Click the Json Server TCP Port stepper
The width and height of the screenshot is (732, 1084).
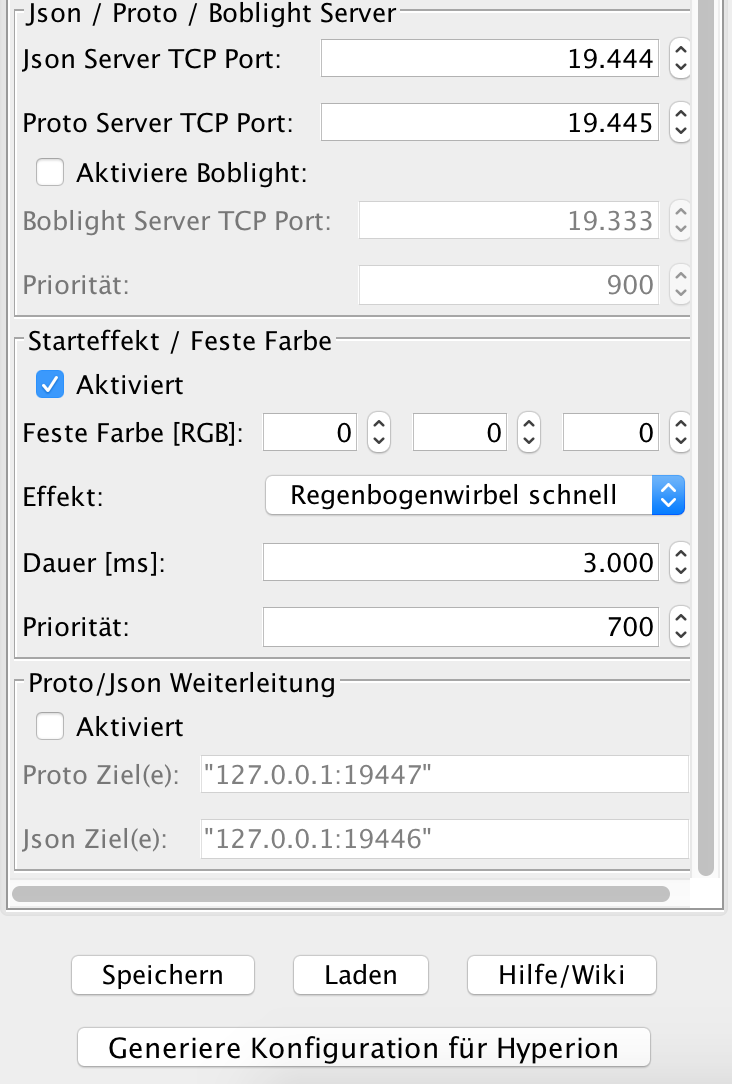[680, 59]
